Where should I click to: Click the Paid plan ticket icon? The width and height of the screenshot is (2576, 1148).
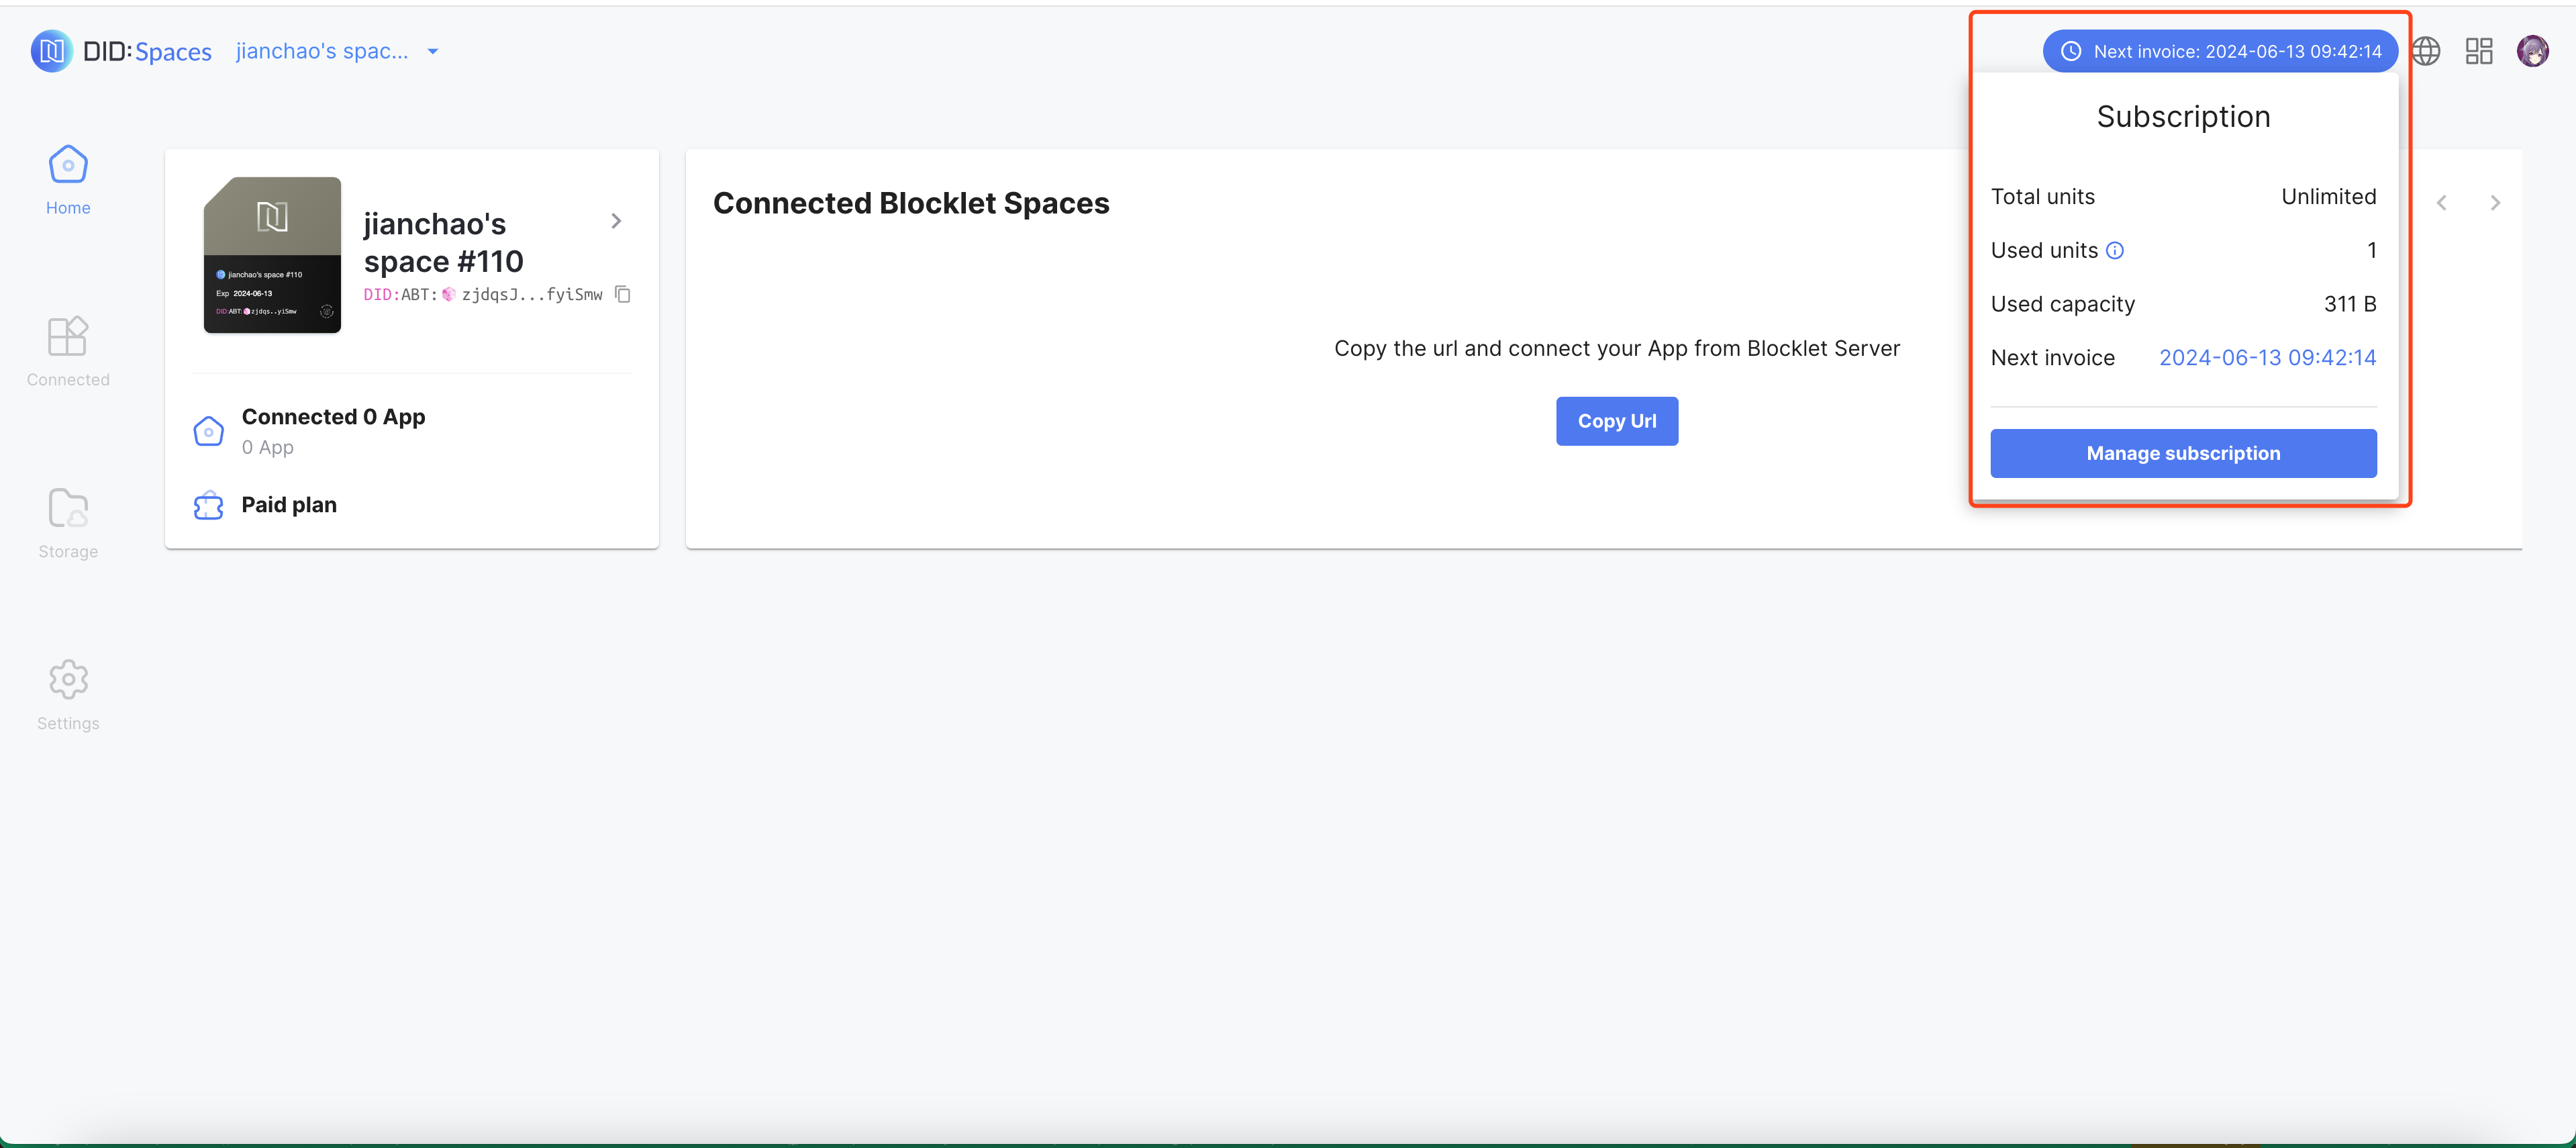[x=208, y=506]
